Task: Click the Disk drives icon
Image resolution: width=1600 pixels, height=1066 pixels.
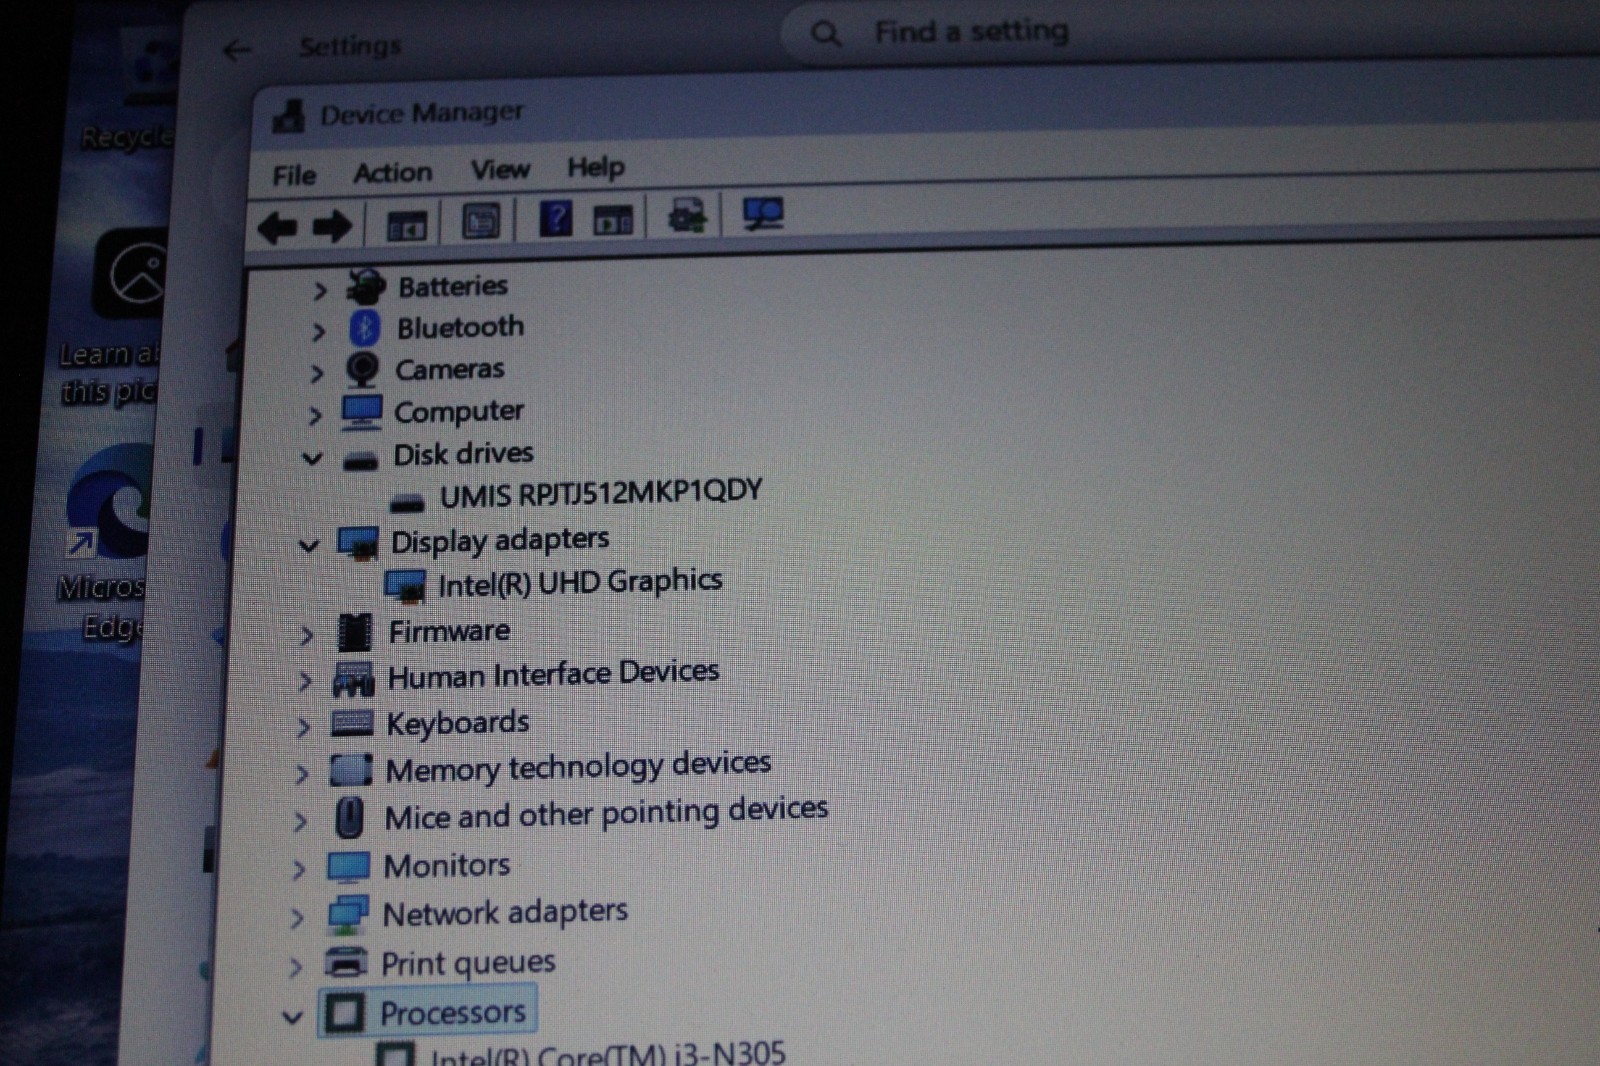Action: click(x=360, y=459)
